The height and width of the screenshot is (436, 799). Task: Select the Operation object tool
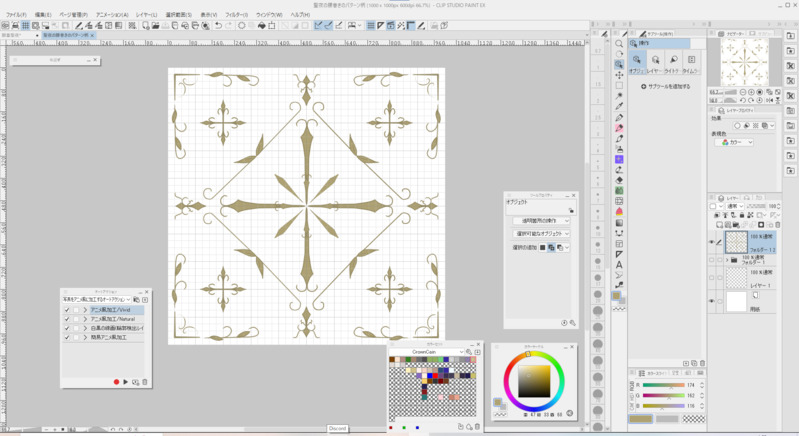pyautogui.click(x=619, y=64)
